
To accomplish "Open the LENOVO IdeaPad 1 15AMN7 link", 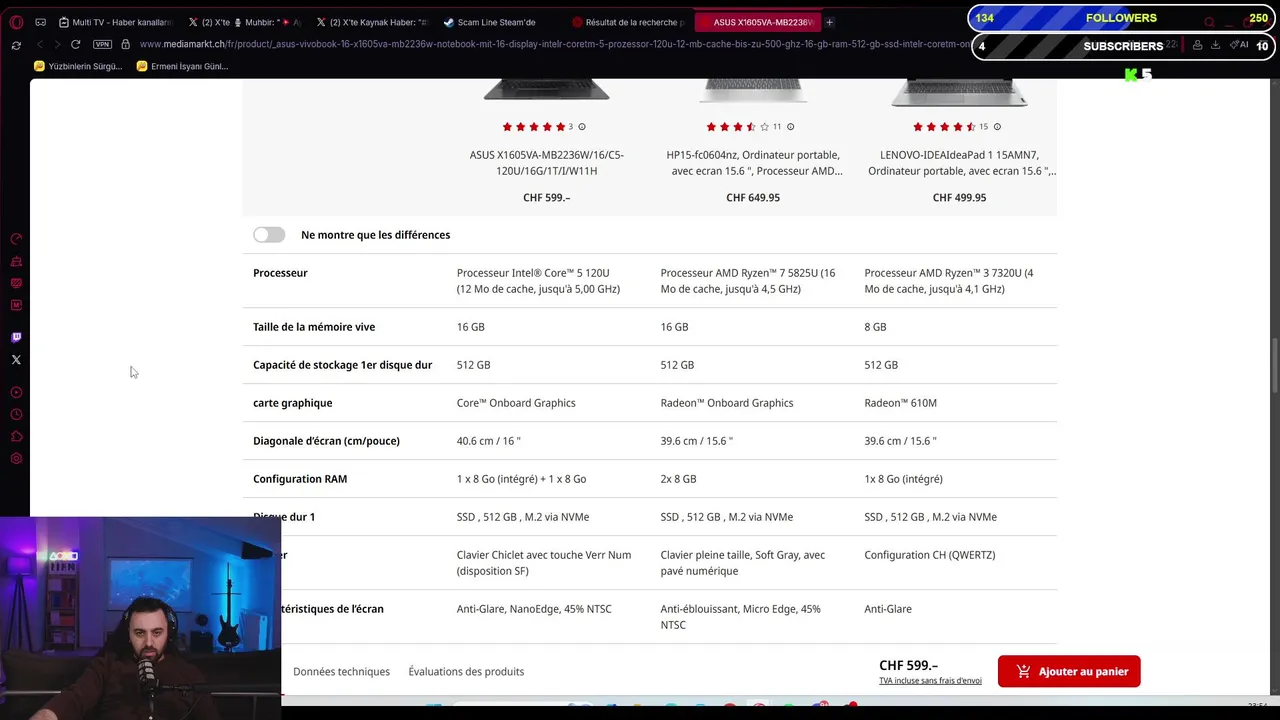I will (961, 163).
